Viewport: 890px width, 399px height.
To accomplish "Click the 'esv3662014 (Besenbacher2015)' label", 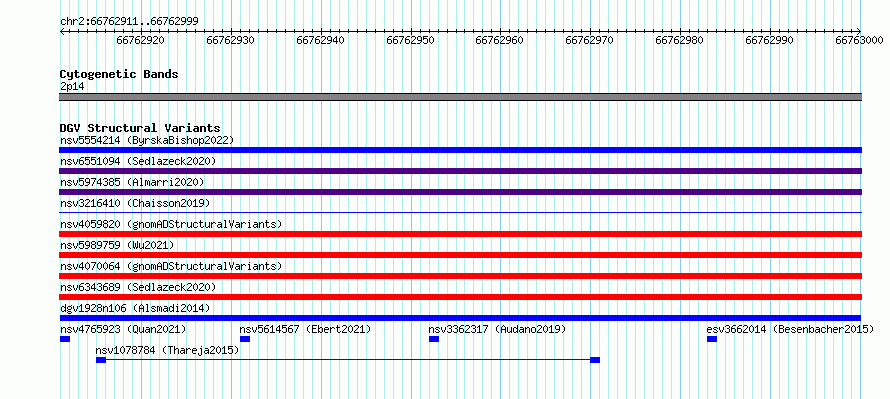I will (x=790, y=329).
